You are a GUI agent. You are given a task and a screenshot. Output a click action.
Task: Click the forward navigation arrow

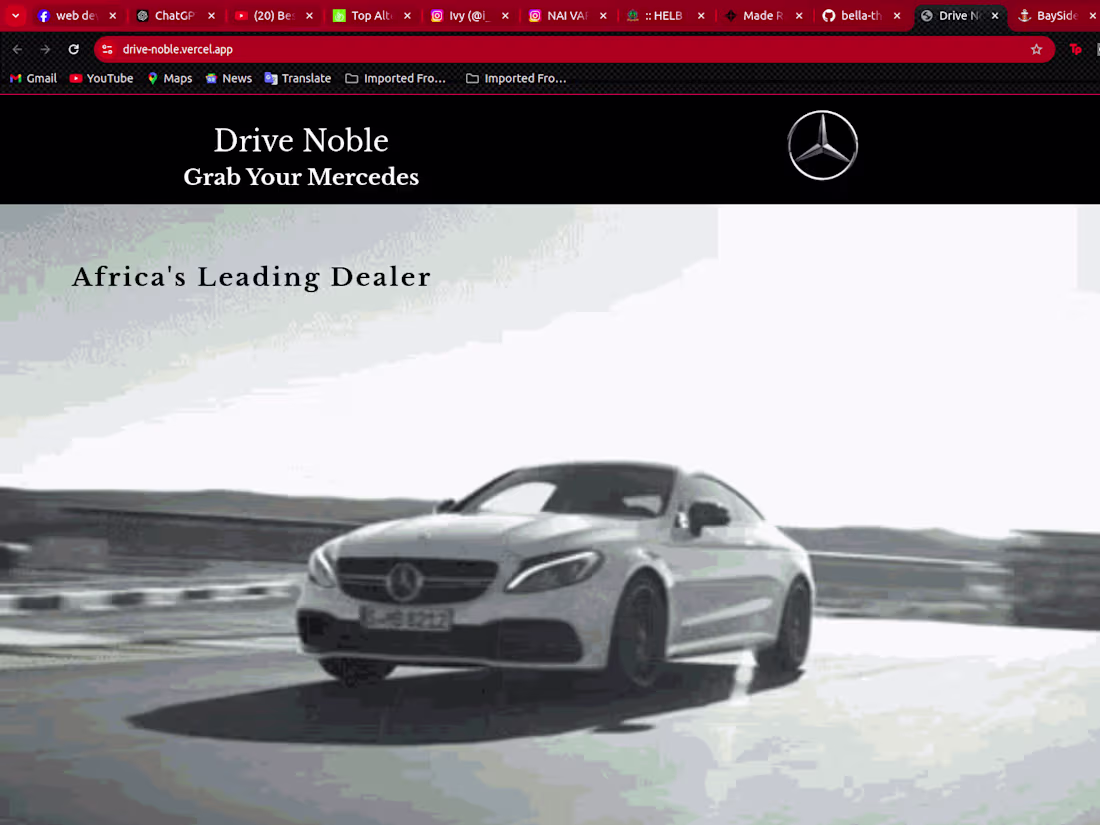pos(45,48)
